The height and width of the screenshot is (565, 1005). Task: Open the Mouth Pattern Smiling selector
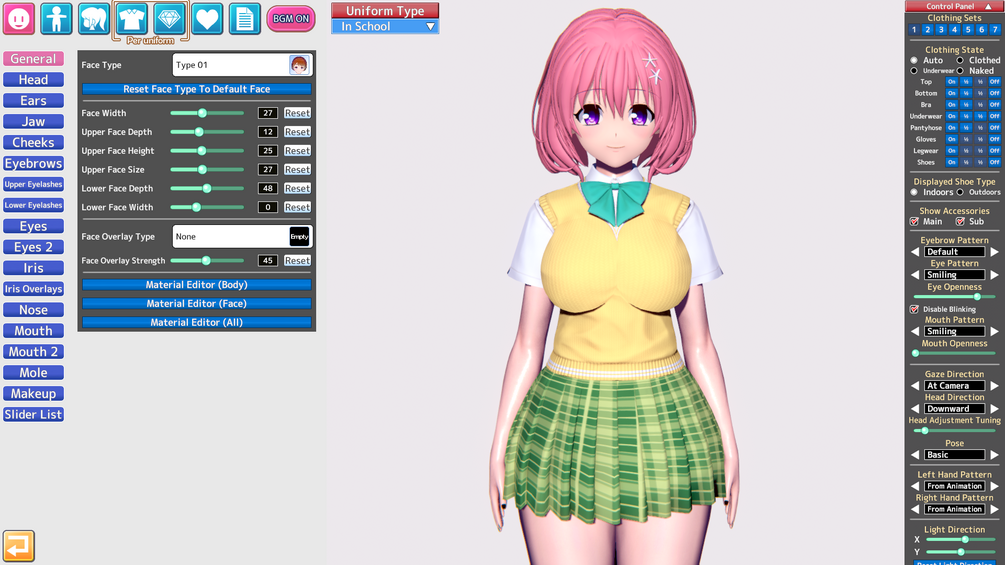pyautogui.click(x=954, y=331)
